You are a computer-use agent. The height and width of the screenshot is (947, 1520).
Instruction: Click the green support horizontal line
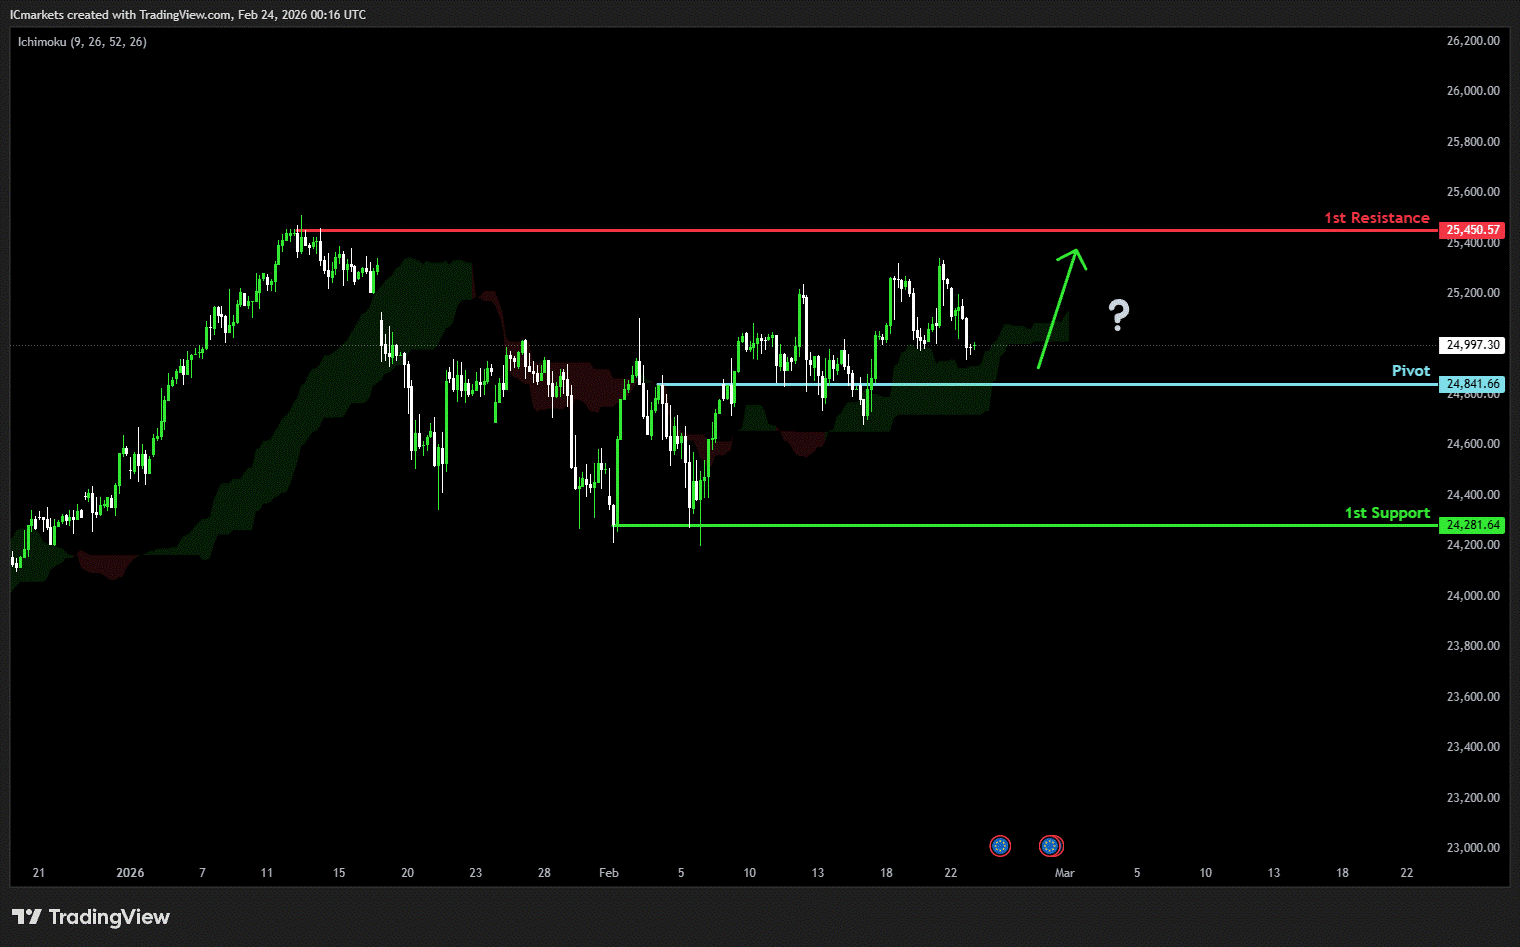(1000, 525)
